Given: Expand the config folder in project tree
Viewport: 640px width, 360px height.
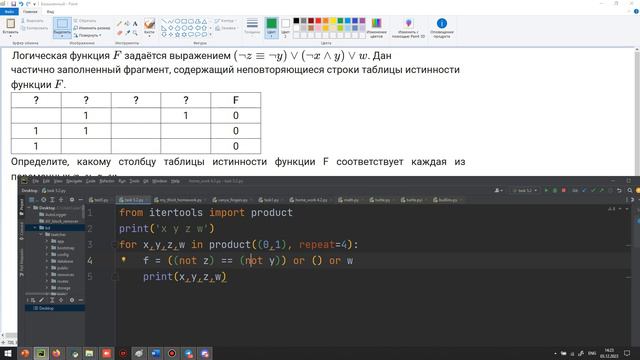Looking at the screenshot, I should [47, 254].
